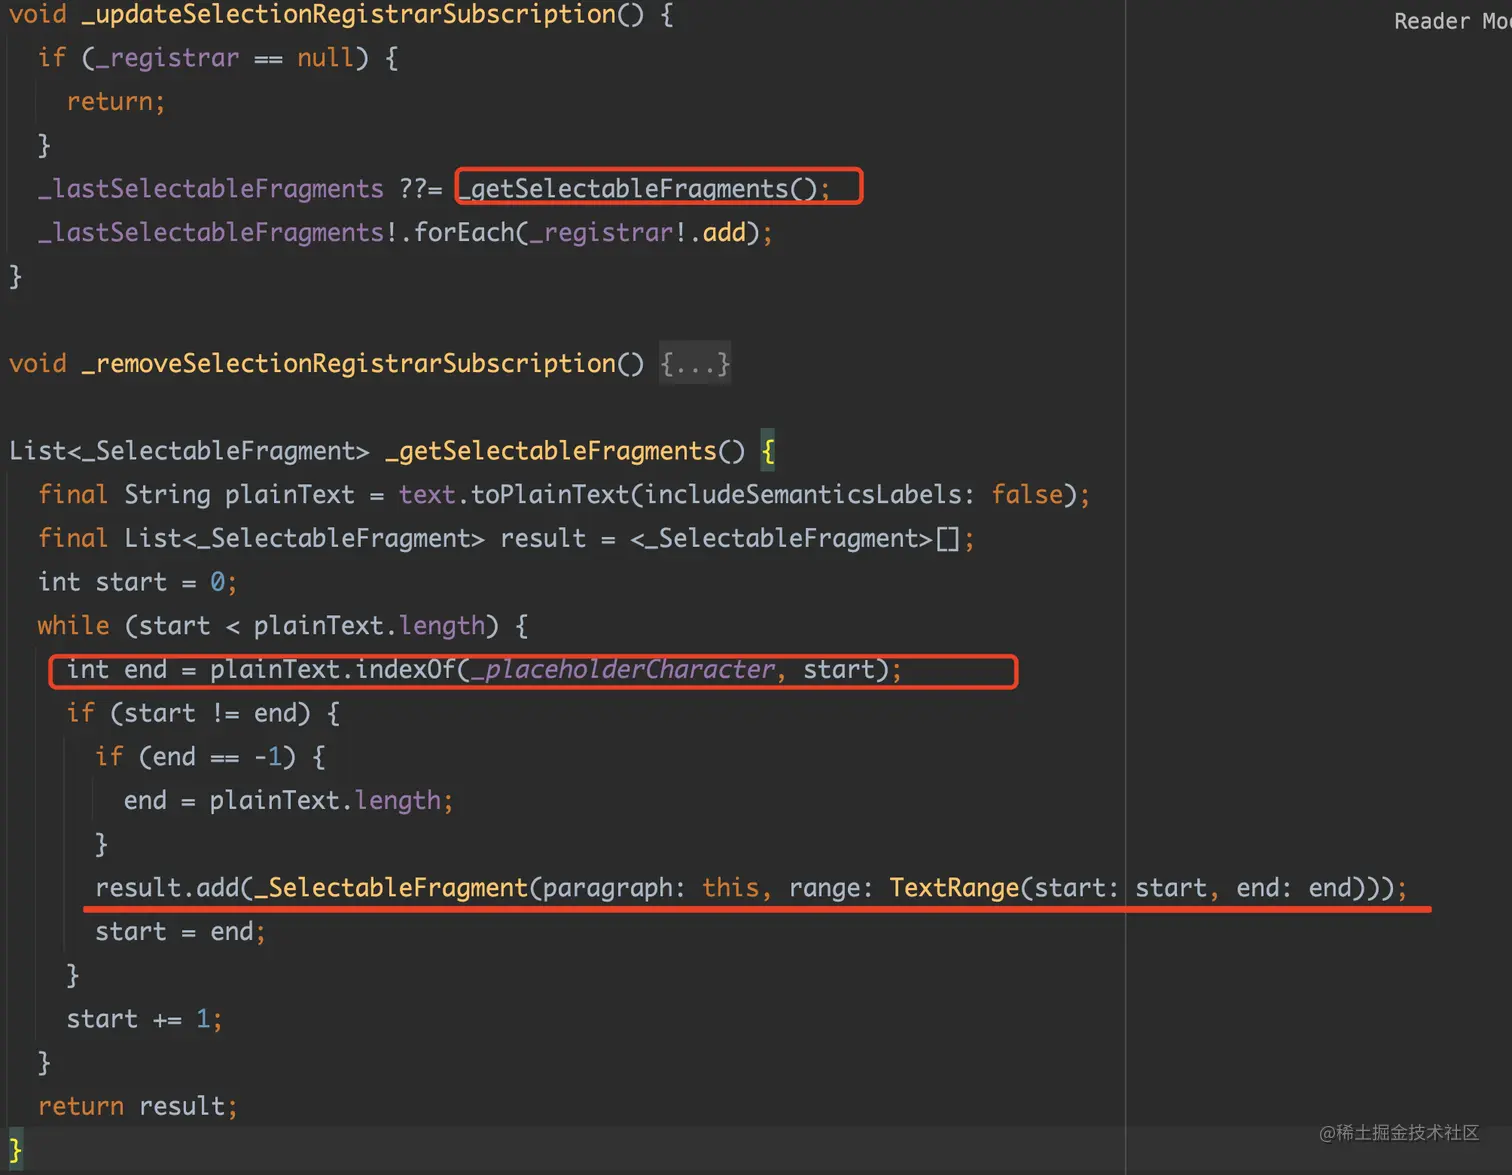The width and height of the screenshot is (1512, 1175).
Task: Click the 'start = end;' line
Action: tap(181, 932)
